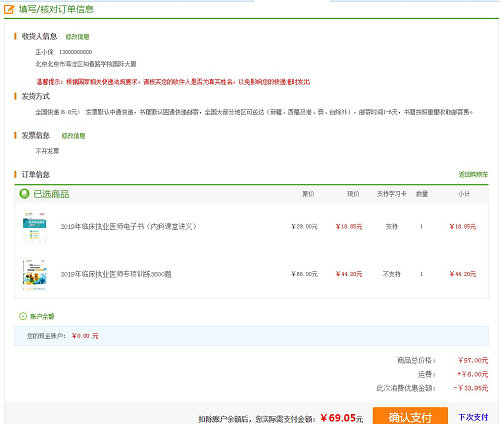Click the 填写/核对订单信息 page title

coord(56,9)
